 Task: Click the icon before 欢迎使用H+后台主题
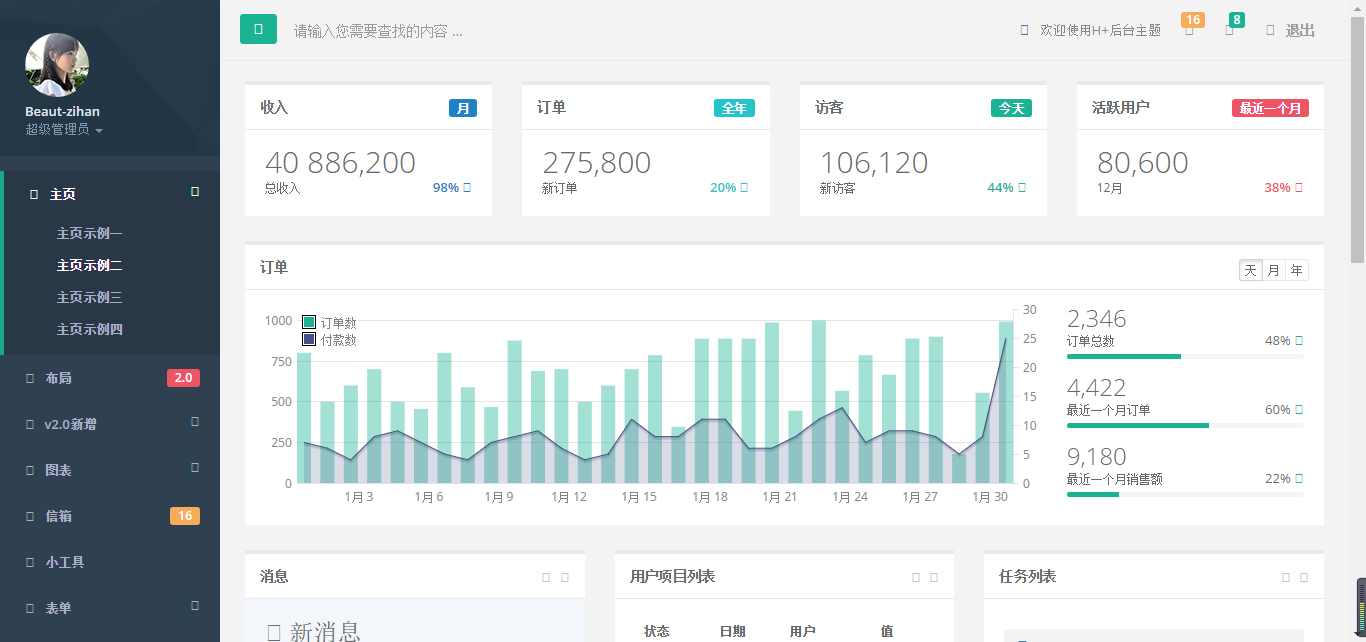1024,31
